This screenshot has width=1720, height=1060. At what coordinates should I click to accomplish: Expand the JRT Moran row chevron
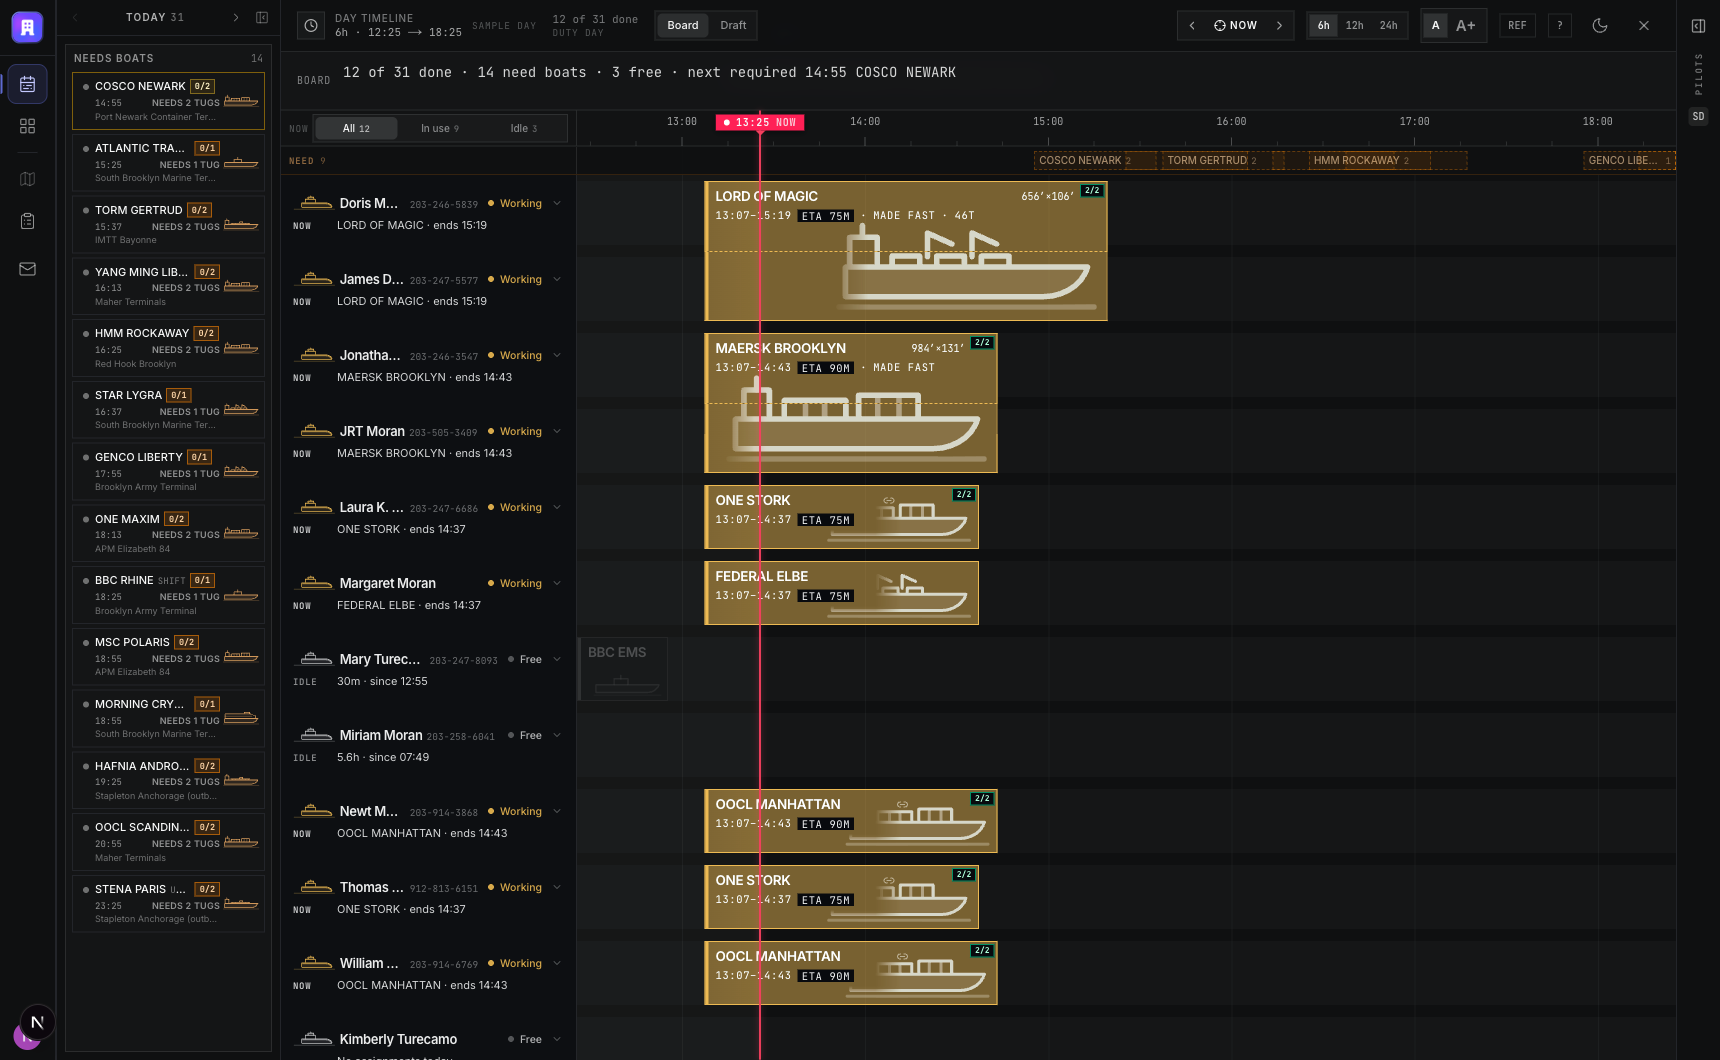click(557, 432)
